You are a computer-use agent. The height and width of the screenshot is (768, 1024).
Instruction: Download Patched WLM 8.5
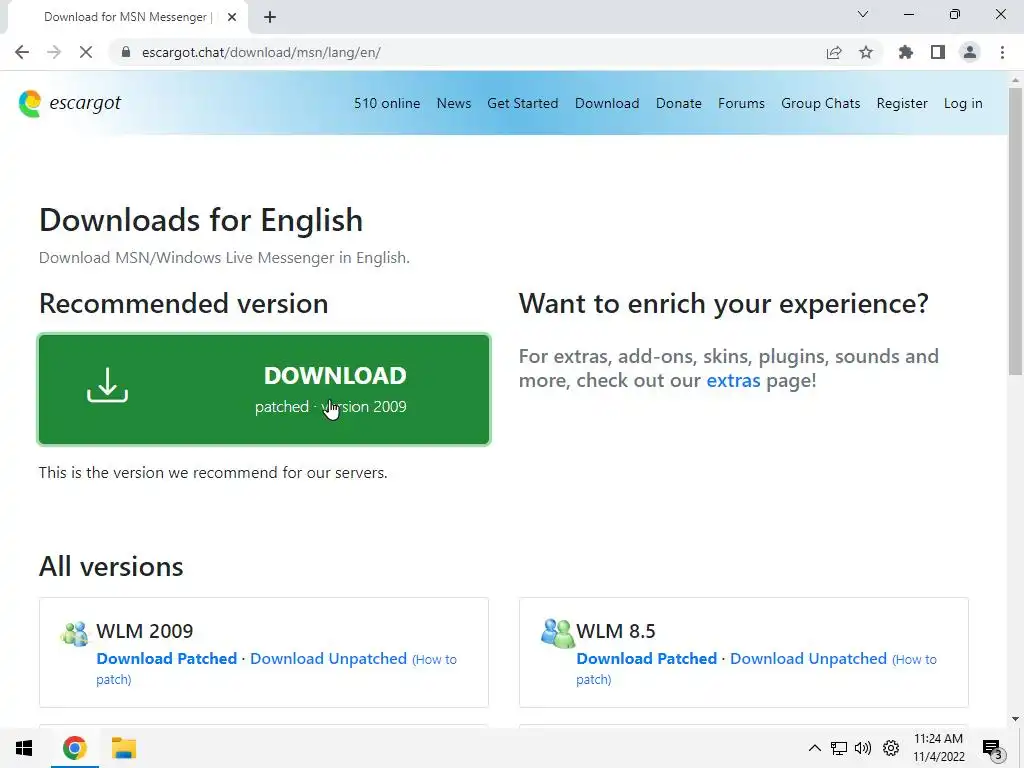coord(647,658)
